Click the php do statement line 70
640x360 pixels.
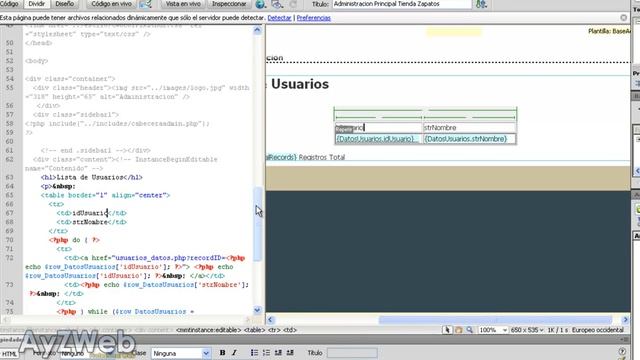pyautogui.click(x=74, y=240)
